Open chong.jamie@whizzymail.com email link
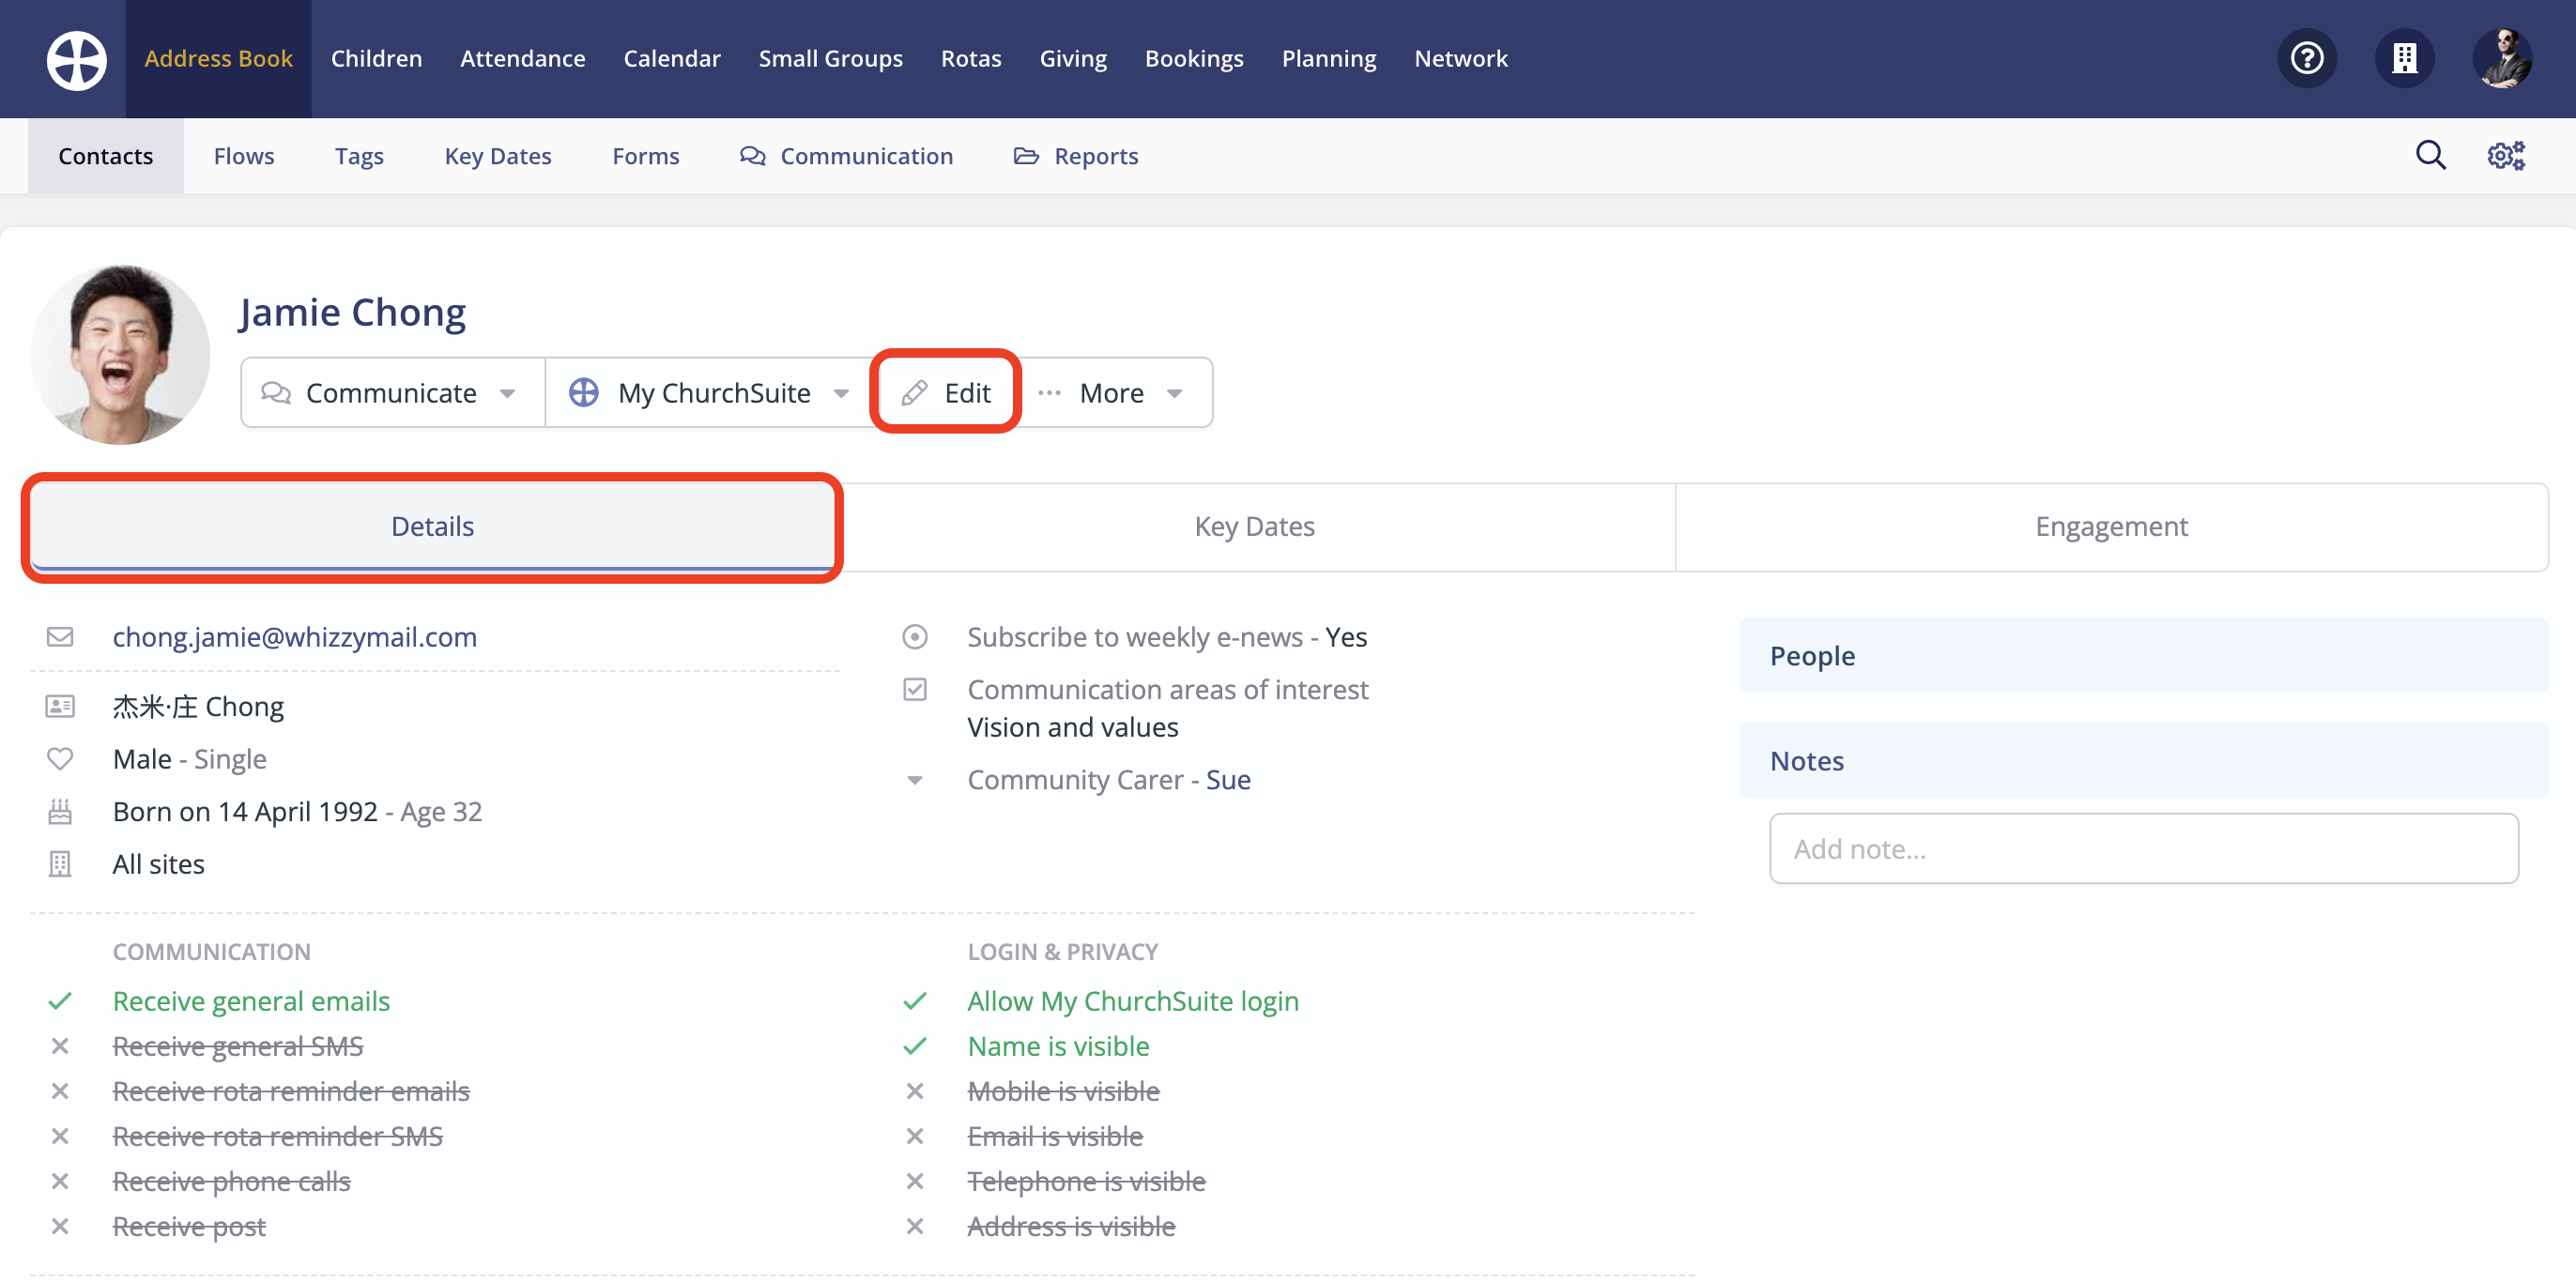Viewport: 2576px width, 1282px height. pyautogui.click(x=294, y=637)
